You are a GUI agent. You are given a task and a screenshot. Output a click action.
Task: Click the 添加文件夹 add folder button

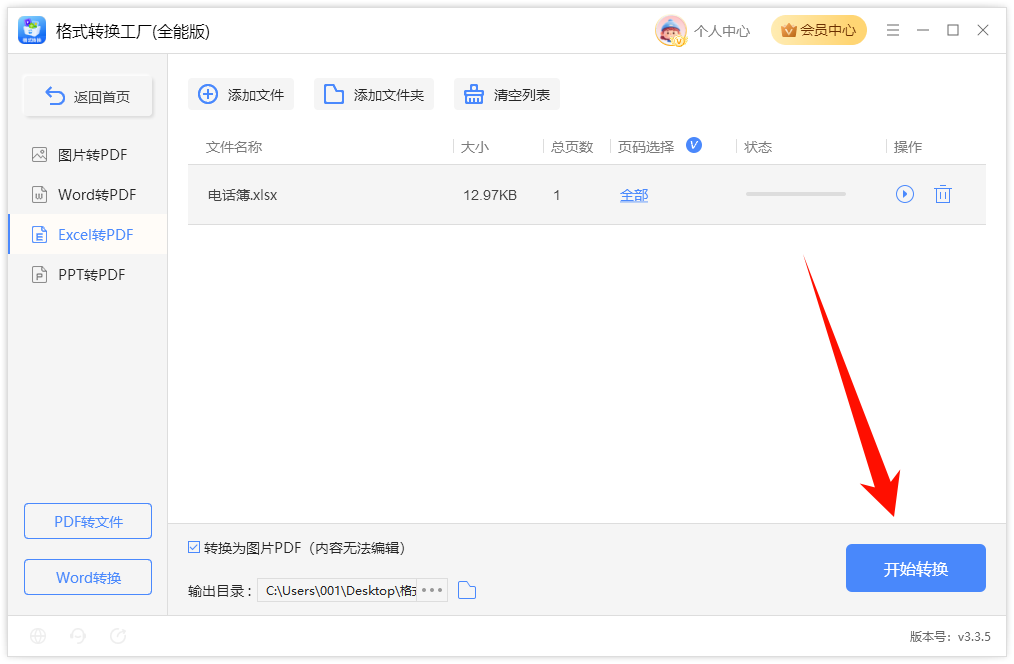point(374,94)
